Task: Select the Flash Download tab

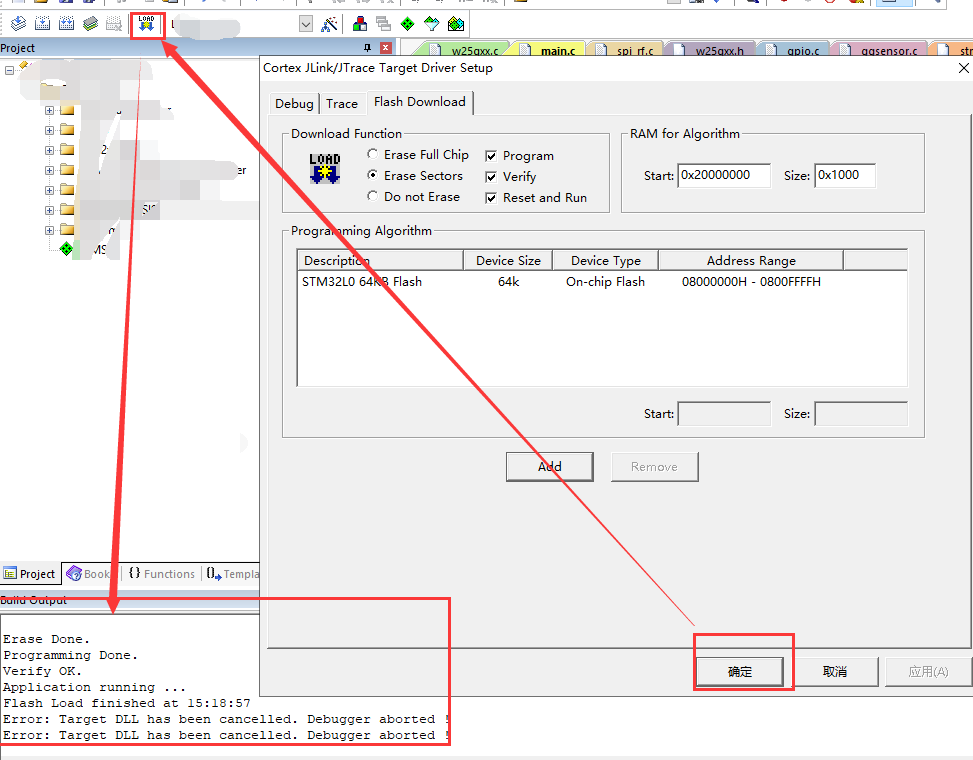Action: [419, 102]
